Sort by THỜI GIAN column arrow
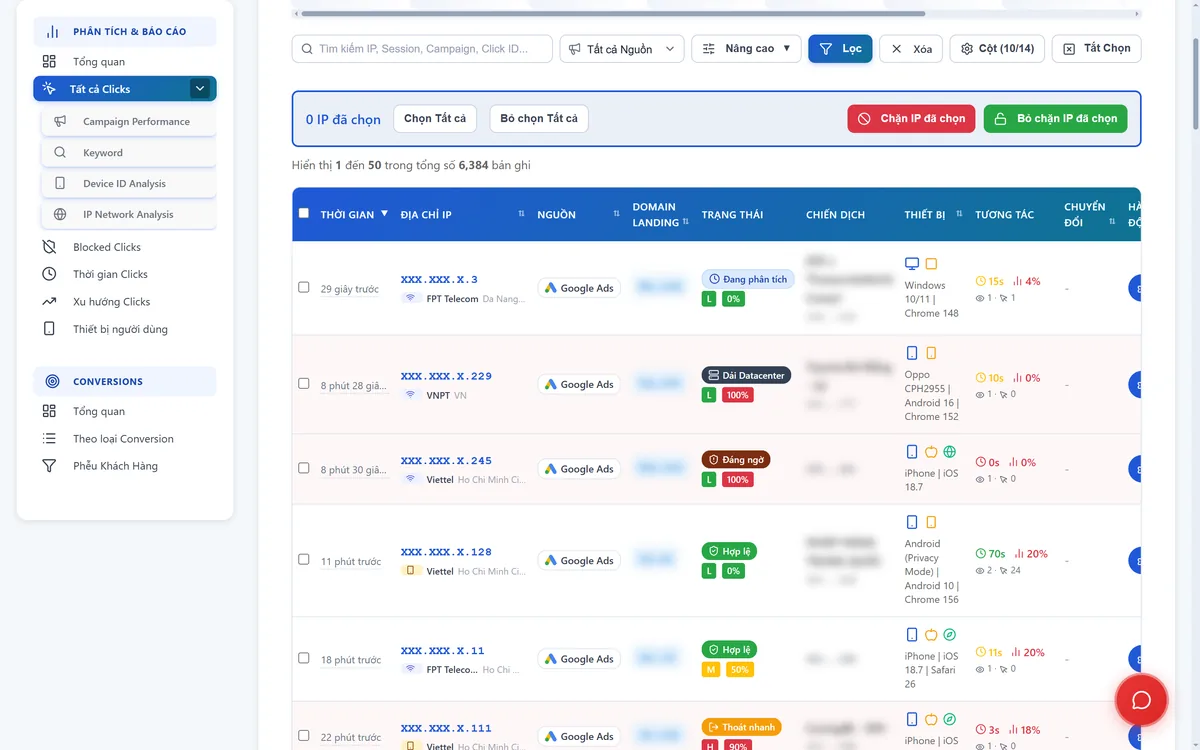 point(385,213)
